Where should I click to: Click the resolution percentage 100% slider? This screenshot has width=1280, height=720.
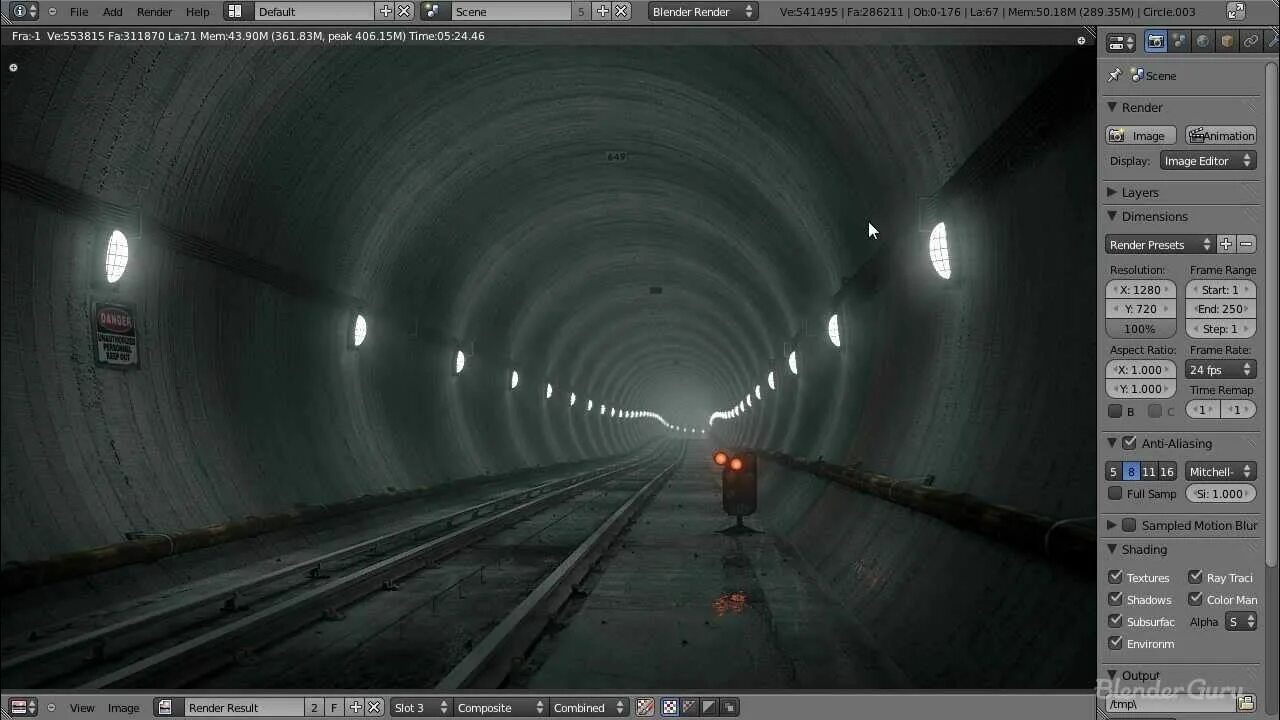tap(1140, 328)
